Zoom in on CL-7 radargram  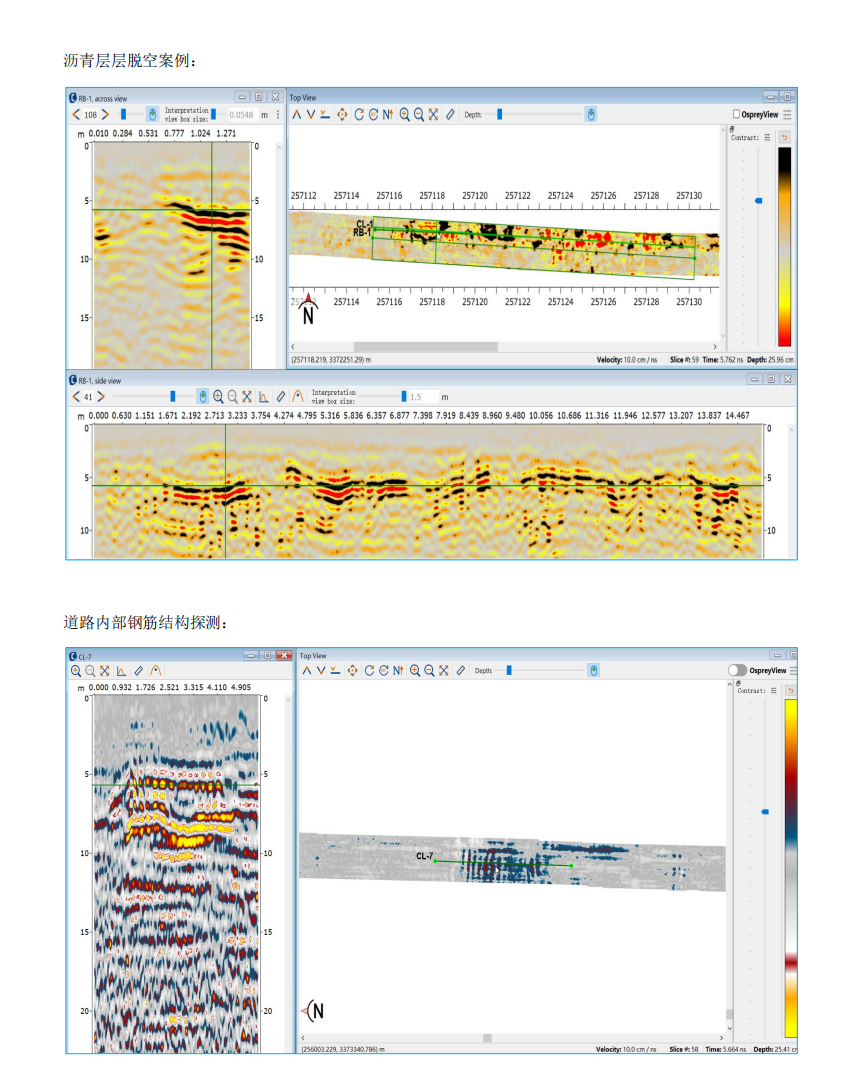(76, 671)
